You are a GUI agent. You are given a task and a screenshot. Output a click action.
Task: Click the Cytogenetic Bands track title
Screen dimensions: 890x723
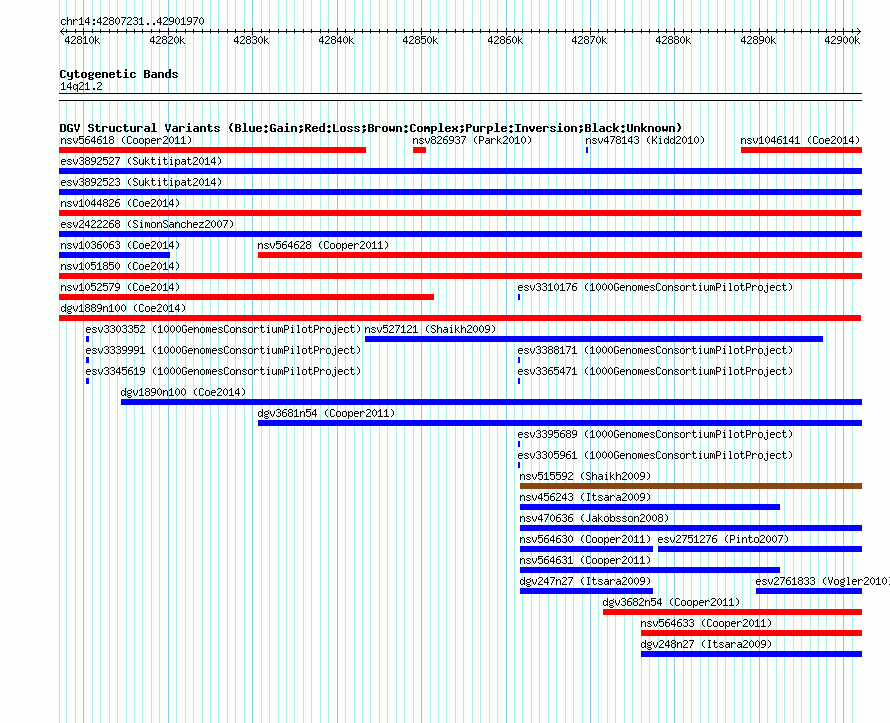(119, 74)
